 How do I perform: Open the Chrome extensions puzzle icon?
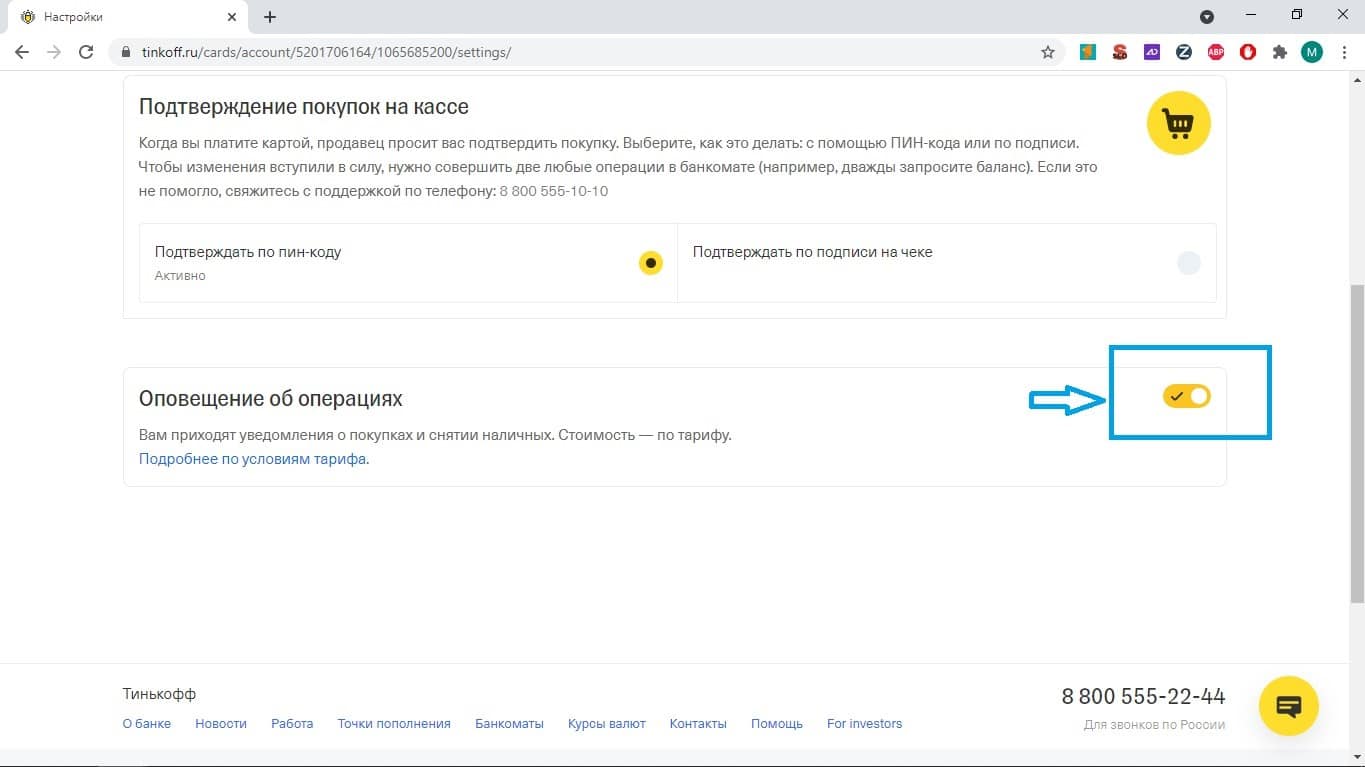coord(1279,52)
